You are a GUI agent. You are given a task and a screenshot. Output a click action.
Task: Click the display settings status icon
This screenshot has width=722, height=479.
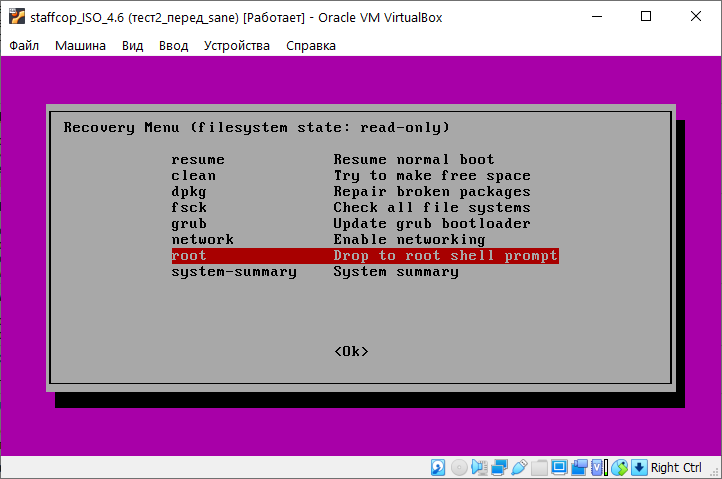(x=559, y=467)
